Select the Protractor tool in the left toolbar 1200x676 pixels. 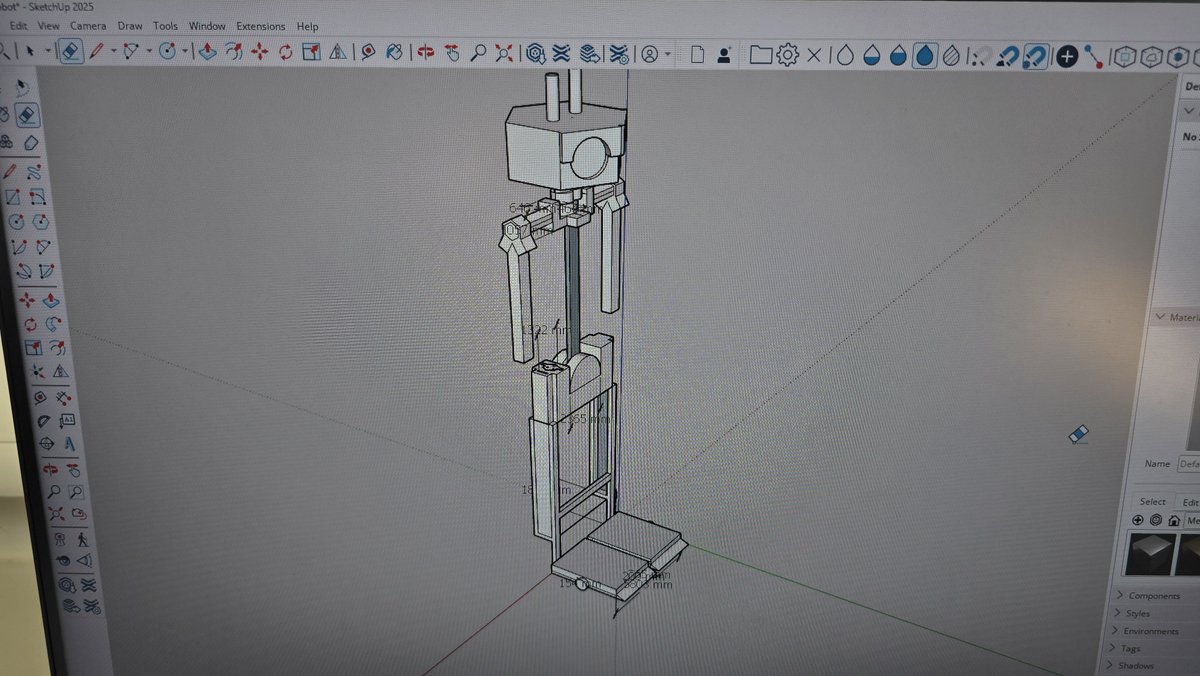[x=44, y=421]
